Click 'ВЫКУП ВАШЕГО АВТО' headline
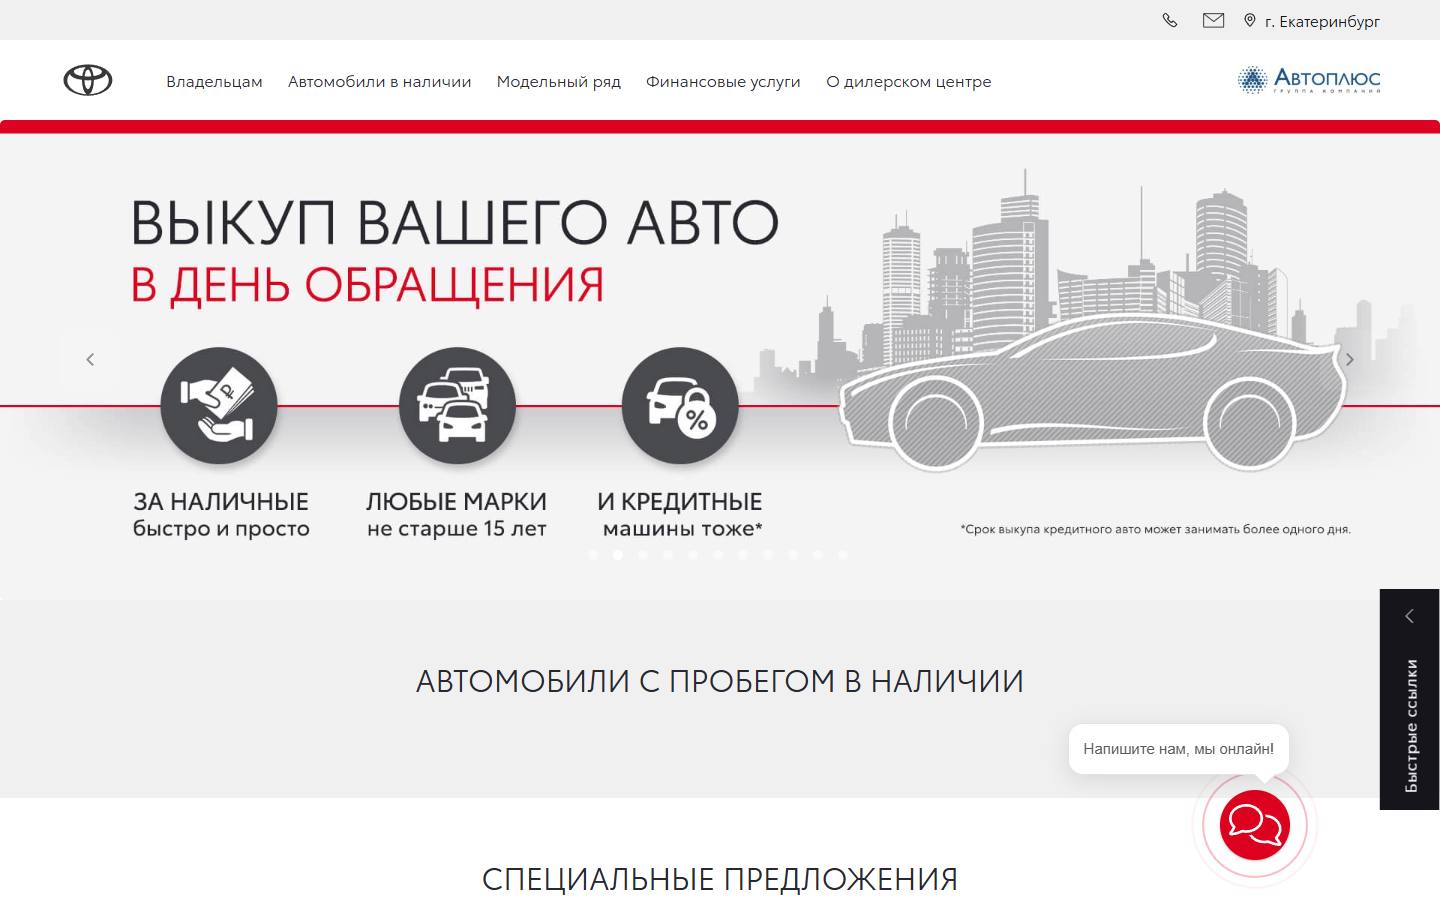The image size is (1440, 900). point(455,222)
